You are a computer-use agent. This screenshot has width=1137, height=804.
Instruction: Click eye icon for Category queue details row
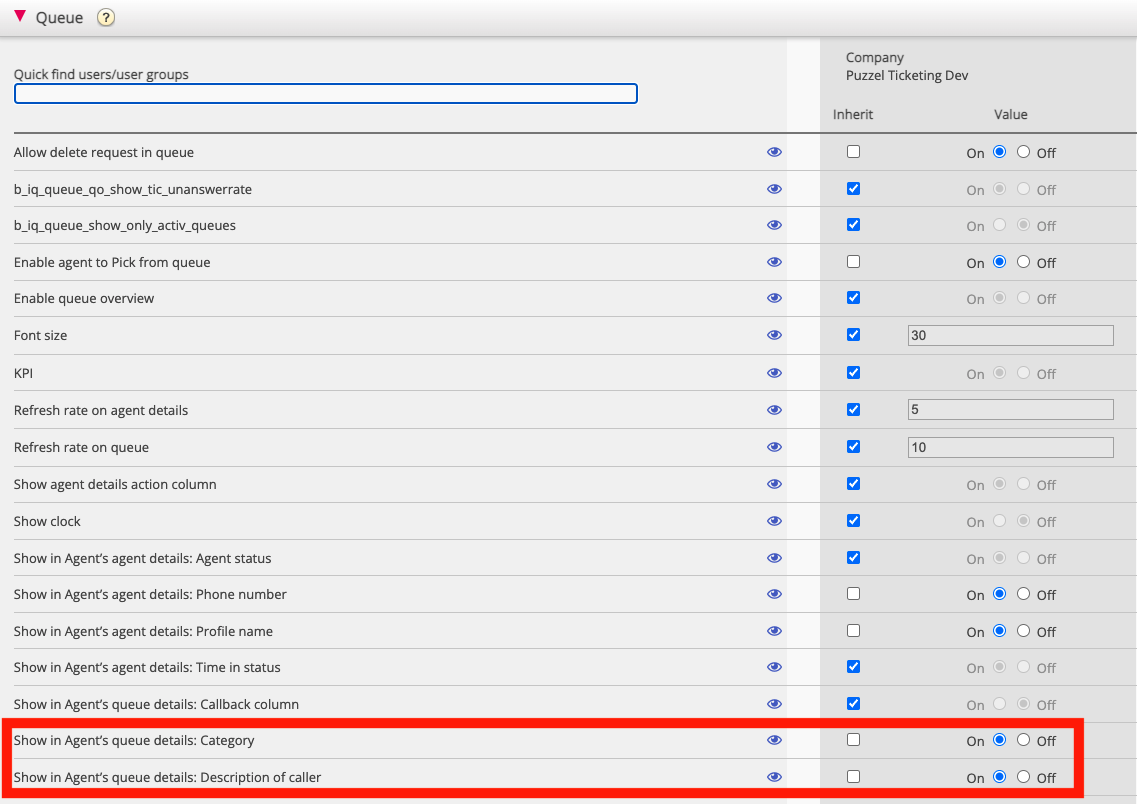pos(774,740)
